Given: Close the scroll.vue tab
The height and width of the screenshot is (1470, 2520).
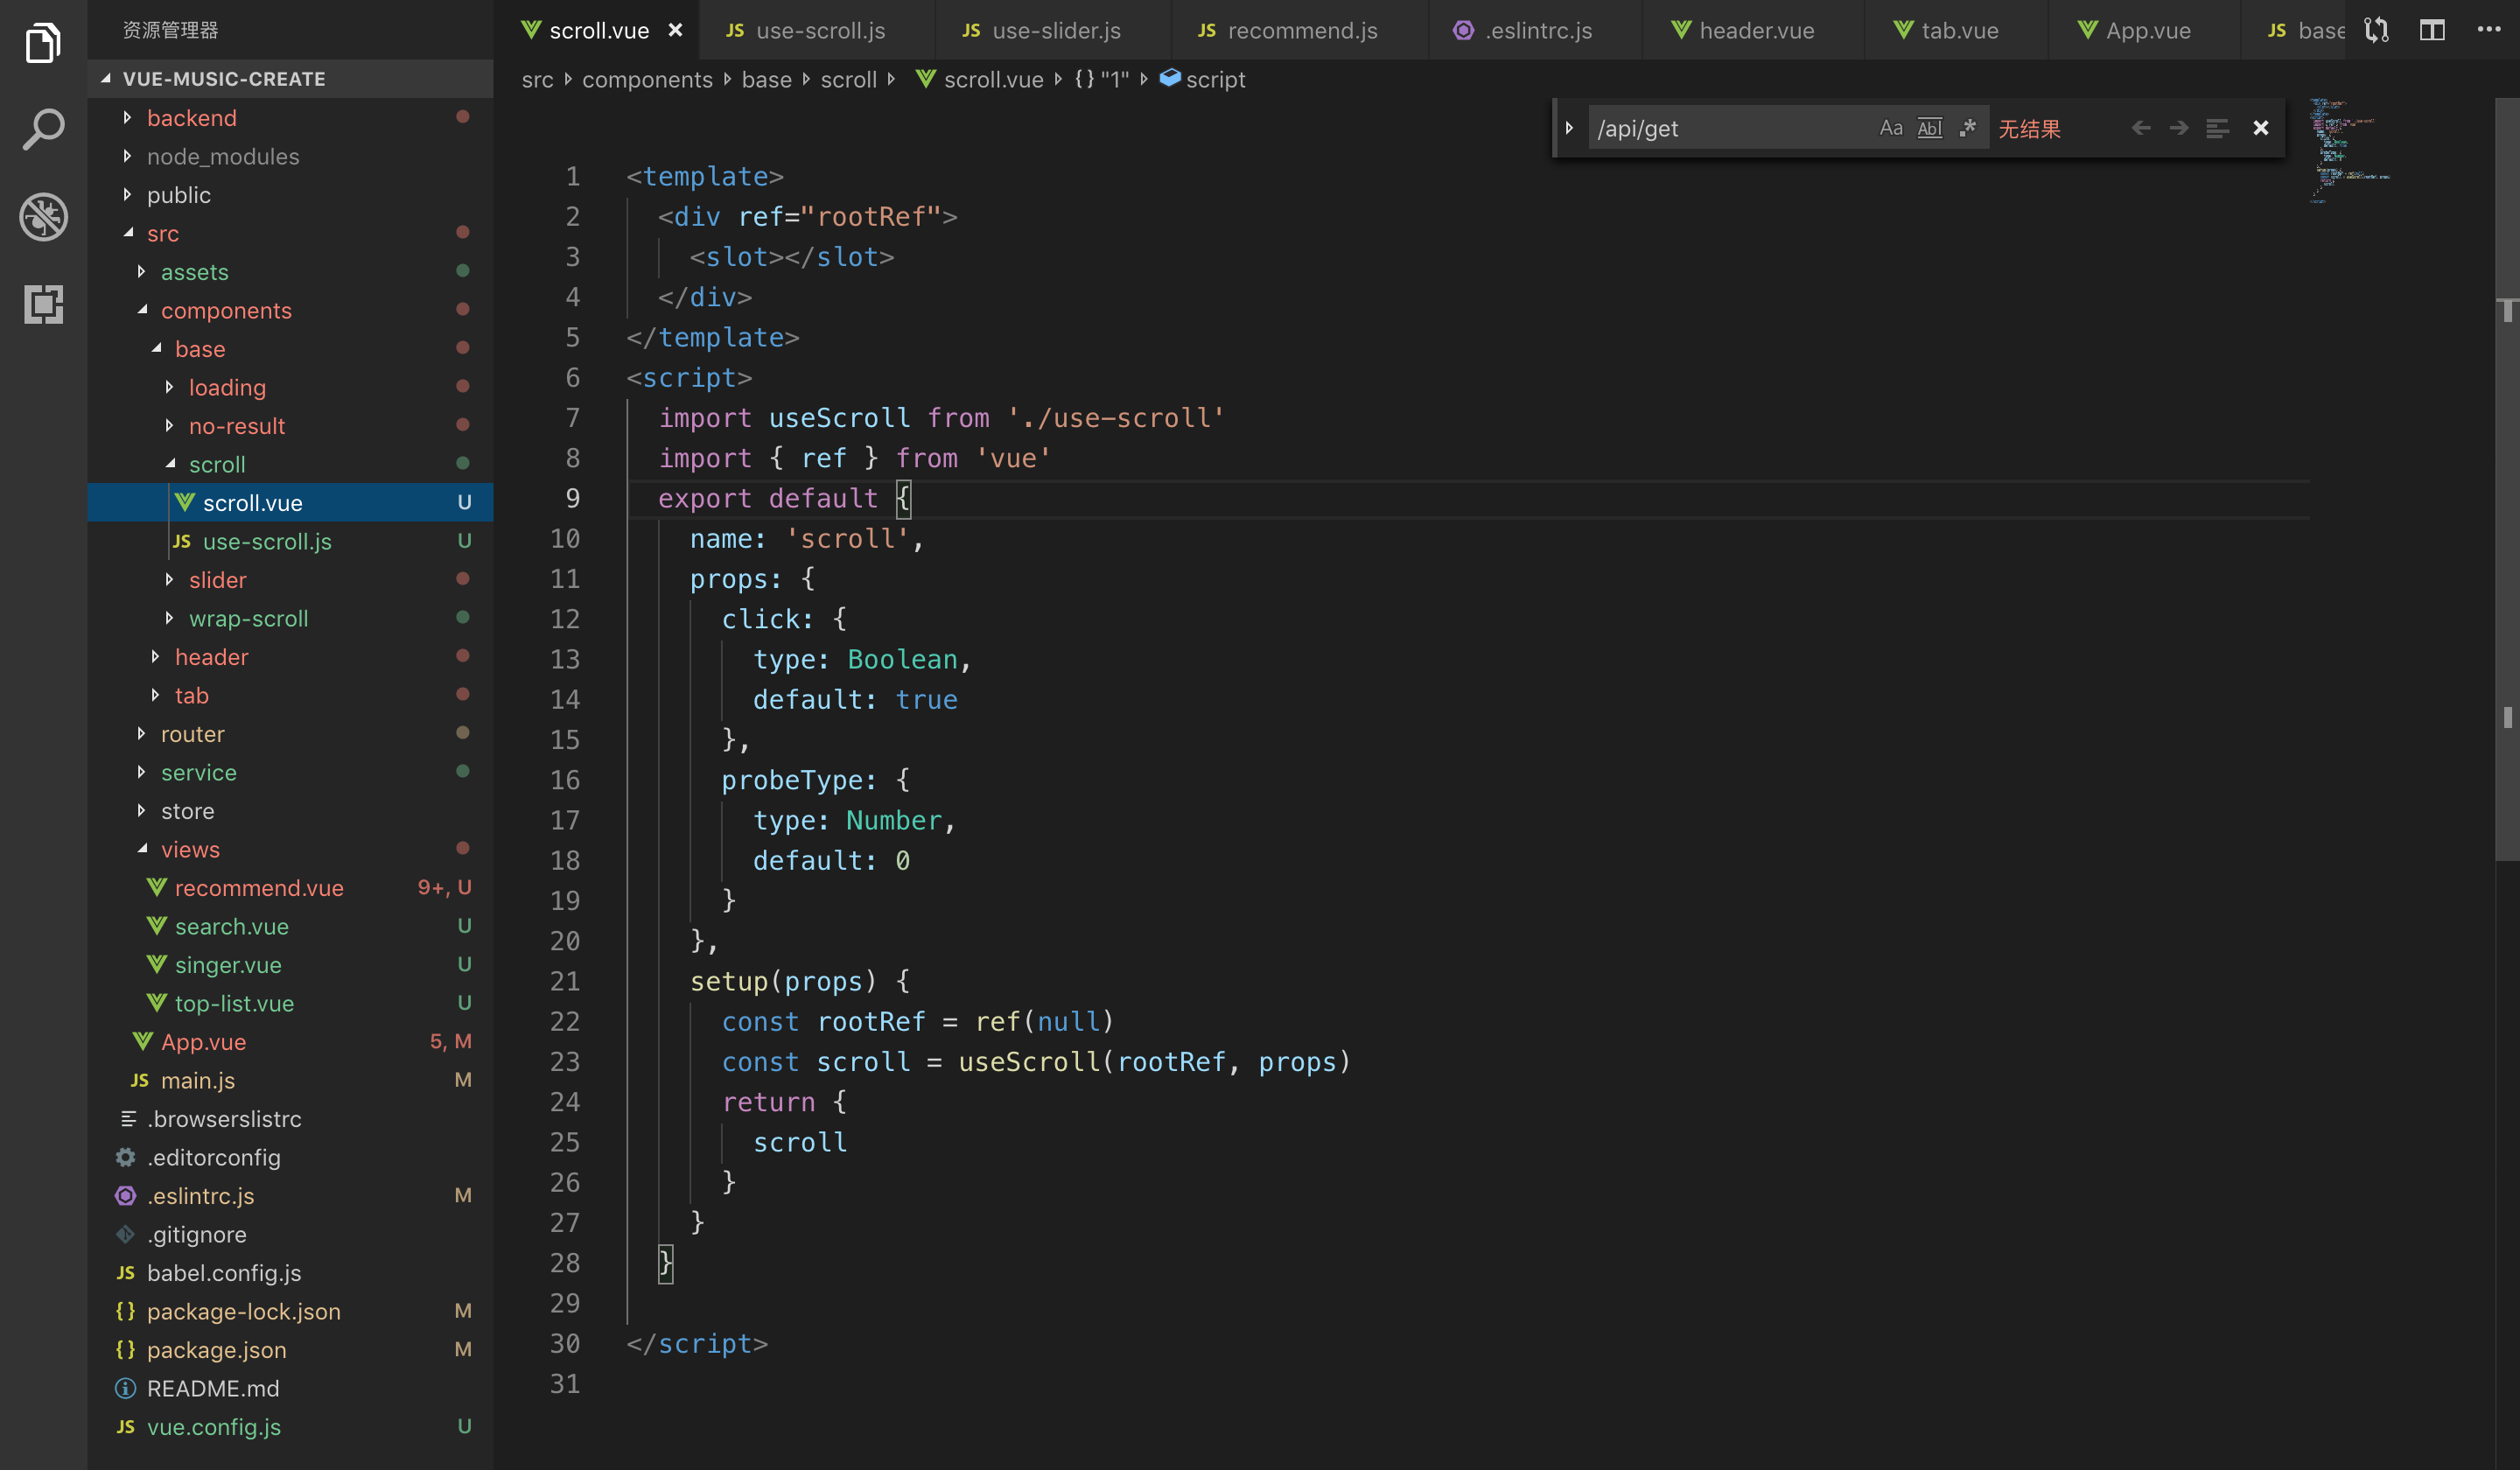Looking at the screenshot, I should (x=676, y=30).
